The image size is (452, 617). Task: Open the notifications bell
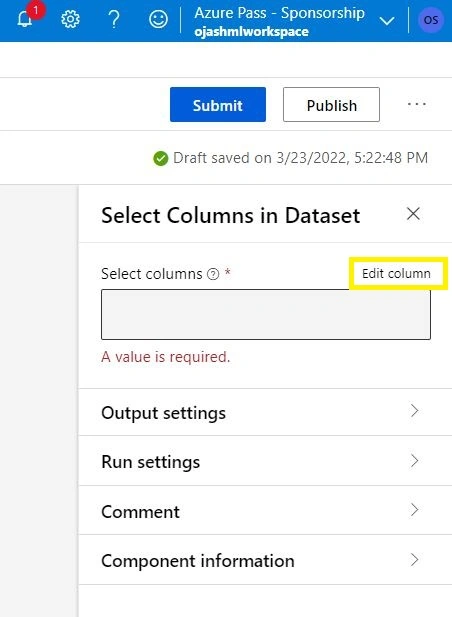pyautogui.click(x=24, y=19)
